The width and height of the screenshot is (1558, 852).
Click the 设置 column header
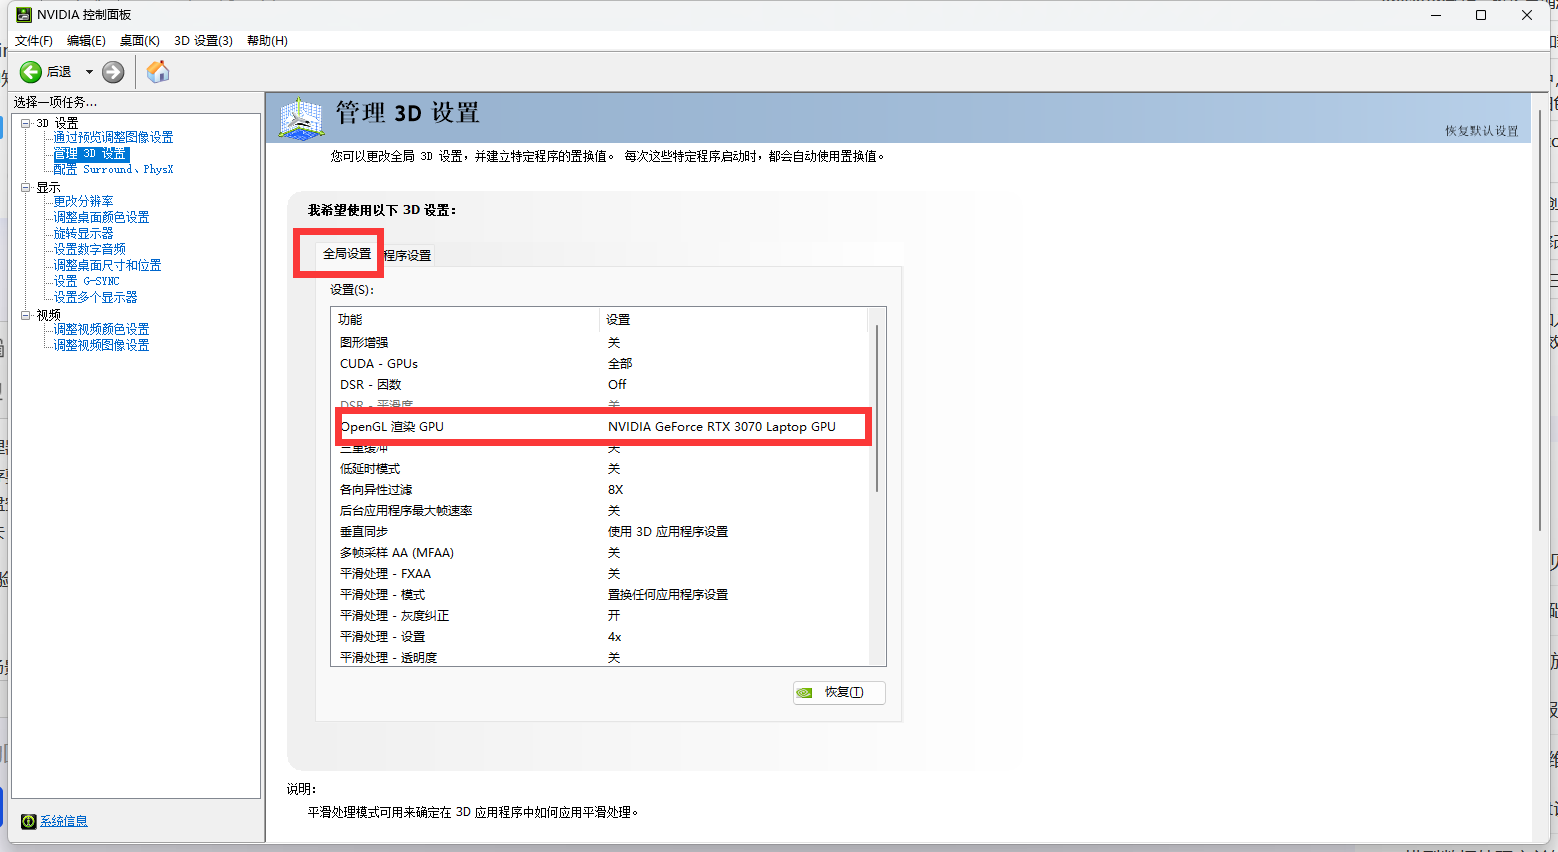[734, 320]
